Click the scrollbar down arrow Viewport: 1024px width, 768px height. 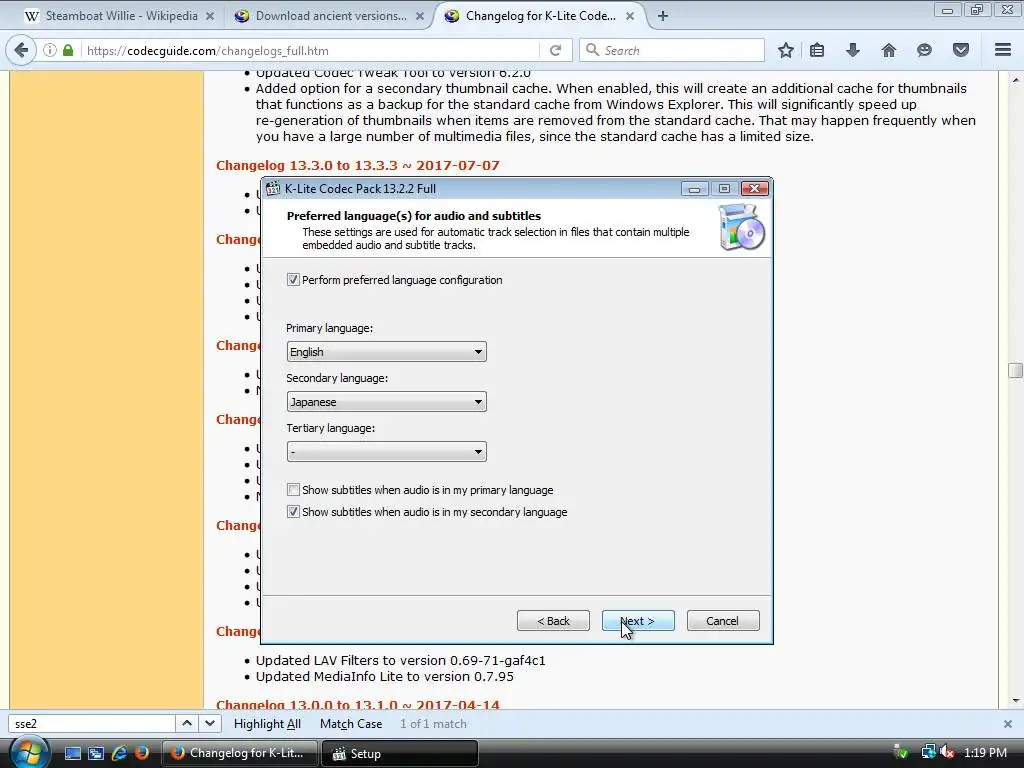pos(1015,701)
